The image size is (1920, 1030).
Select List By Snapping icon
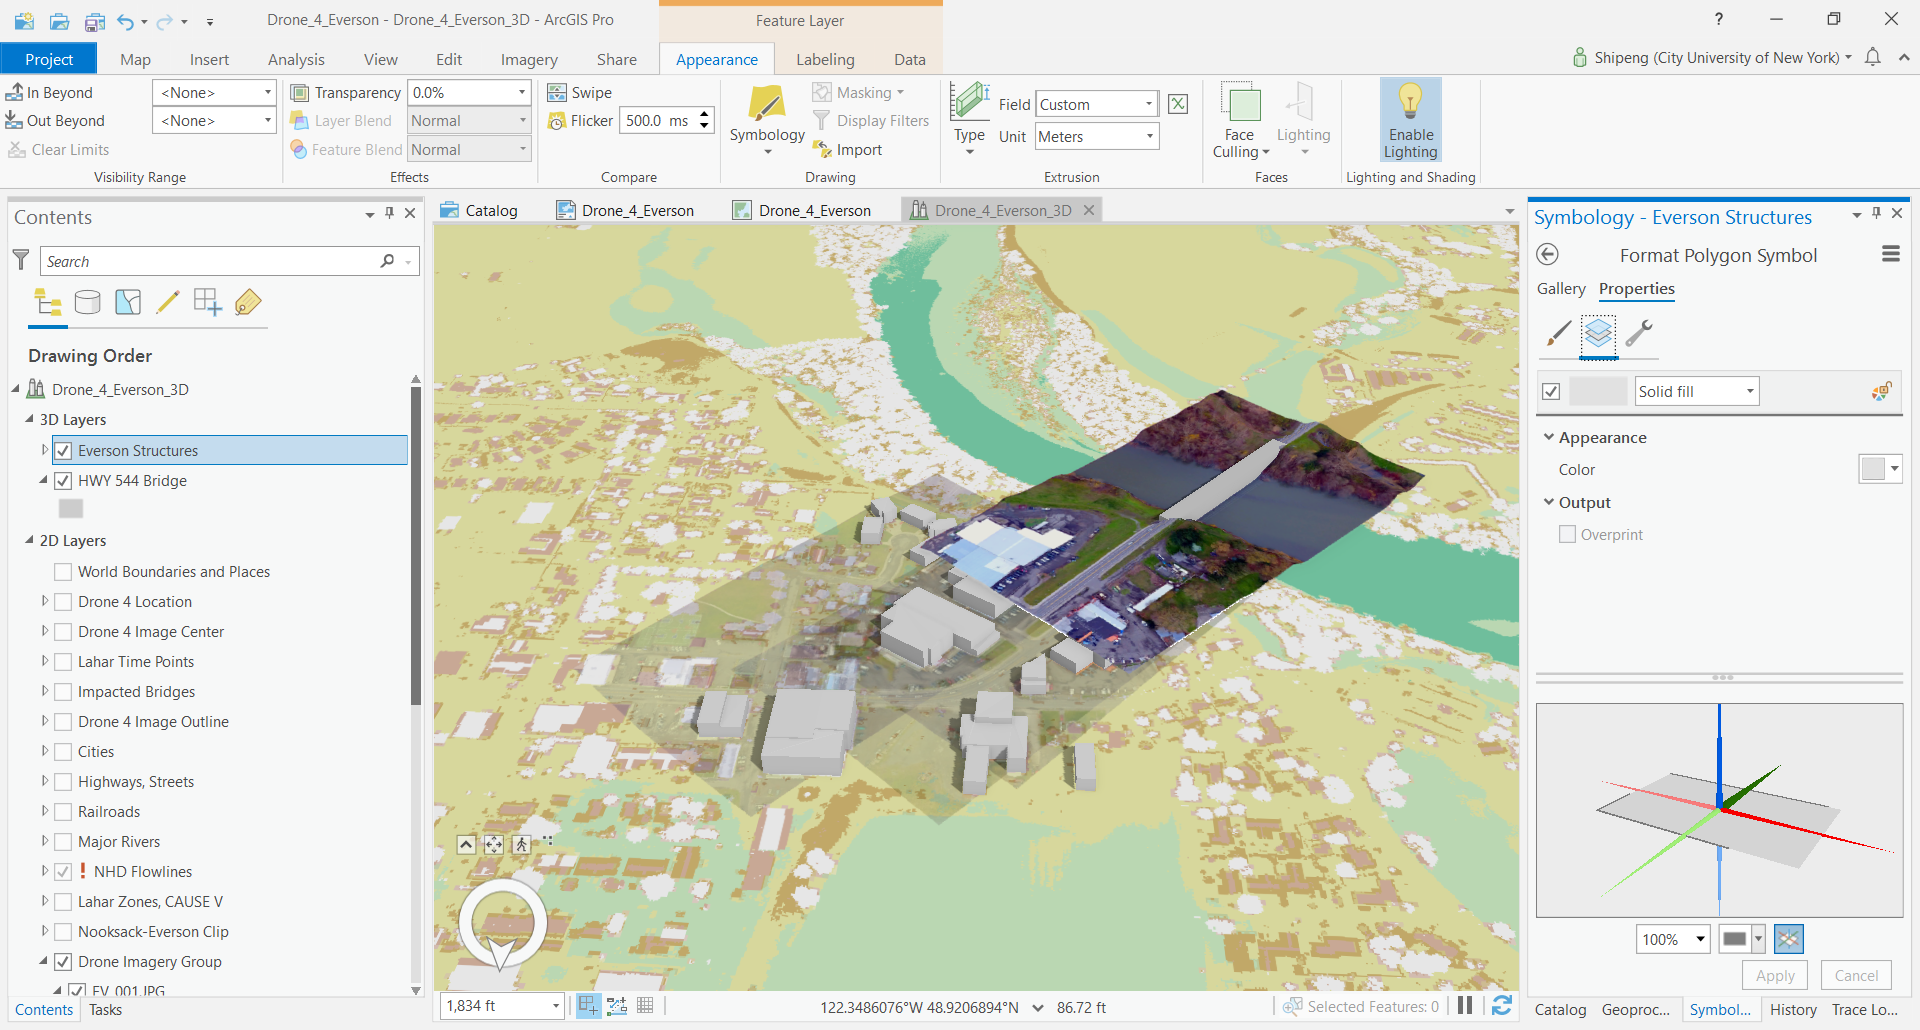click(x=208, y=302)
